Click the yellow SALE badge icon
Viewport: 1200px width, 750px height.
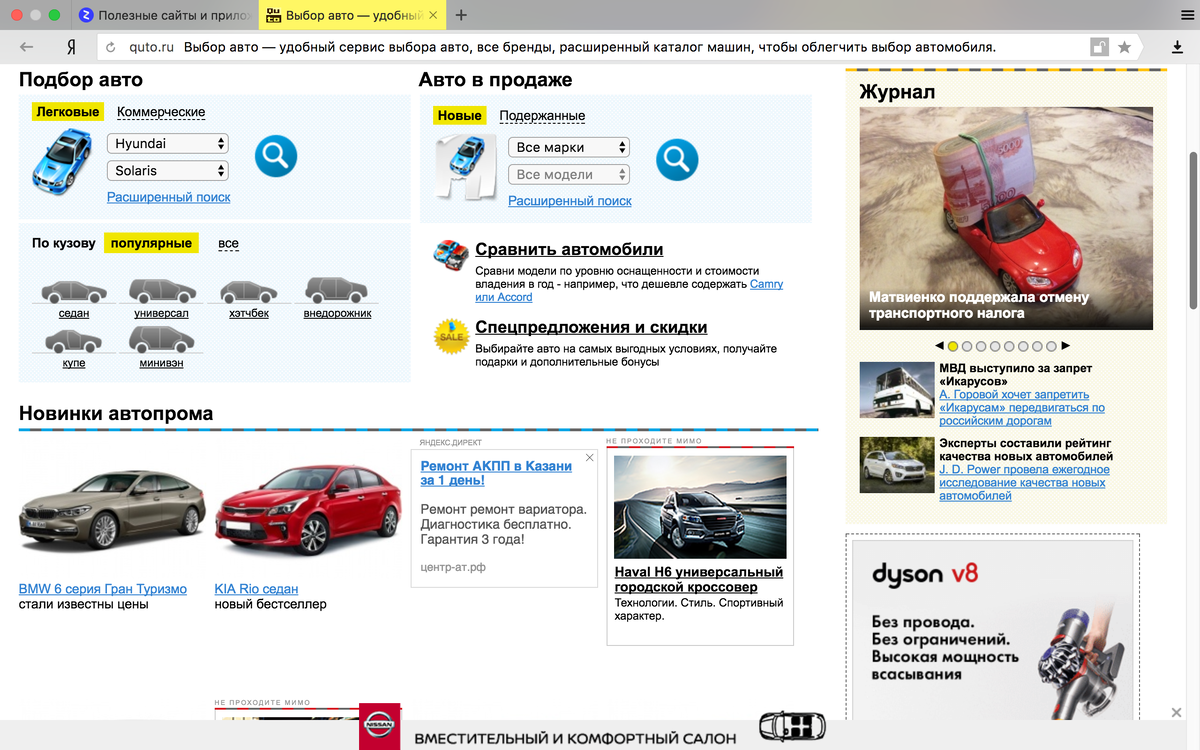[451, 337]
